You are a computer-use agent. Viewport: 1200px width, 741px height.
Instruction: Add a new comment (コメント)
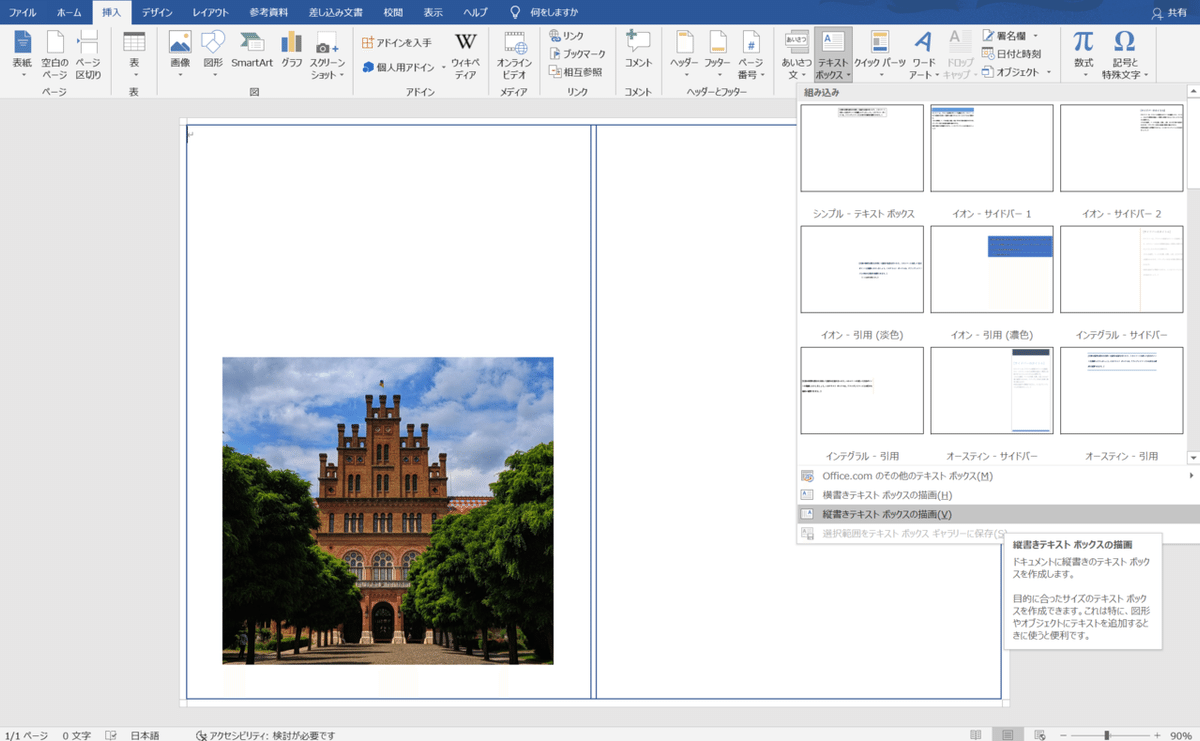click(x=638, y=50)
